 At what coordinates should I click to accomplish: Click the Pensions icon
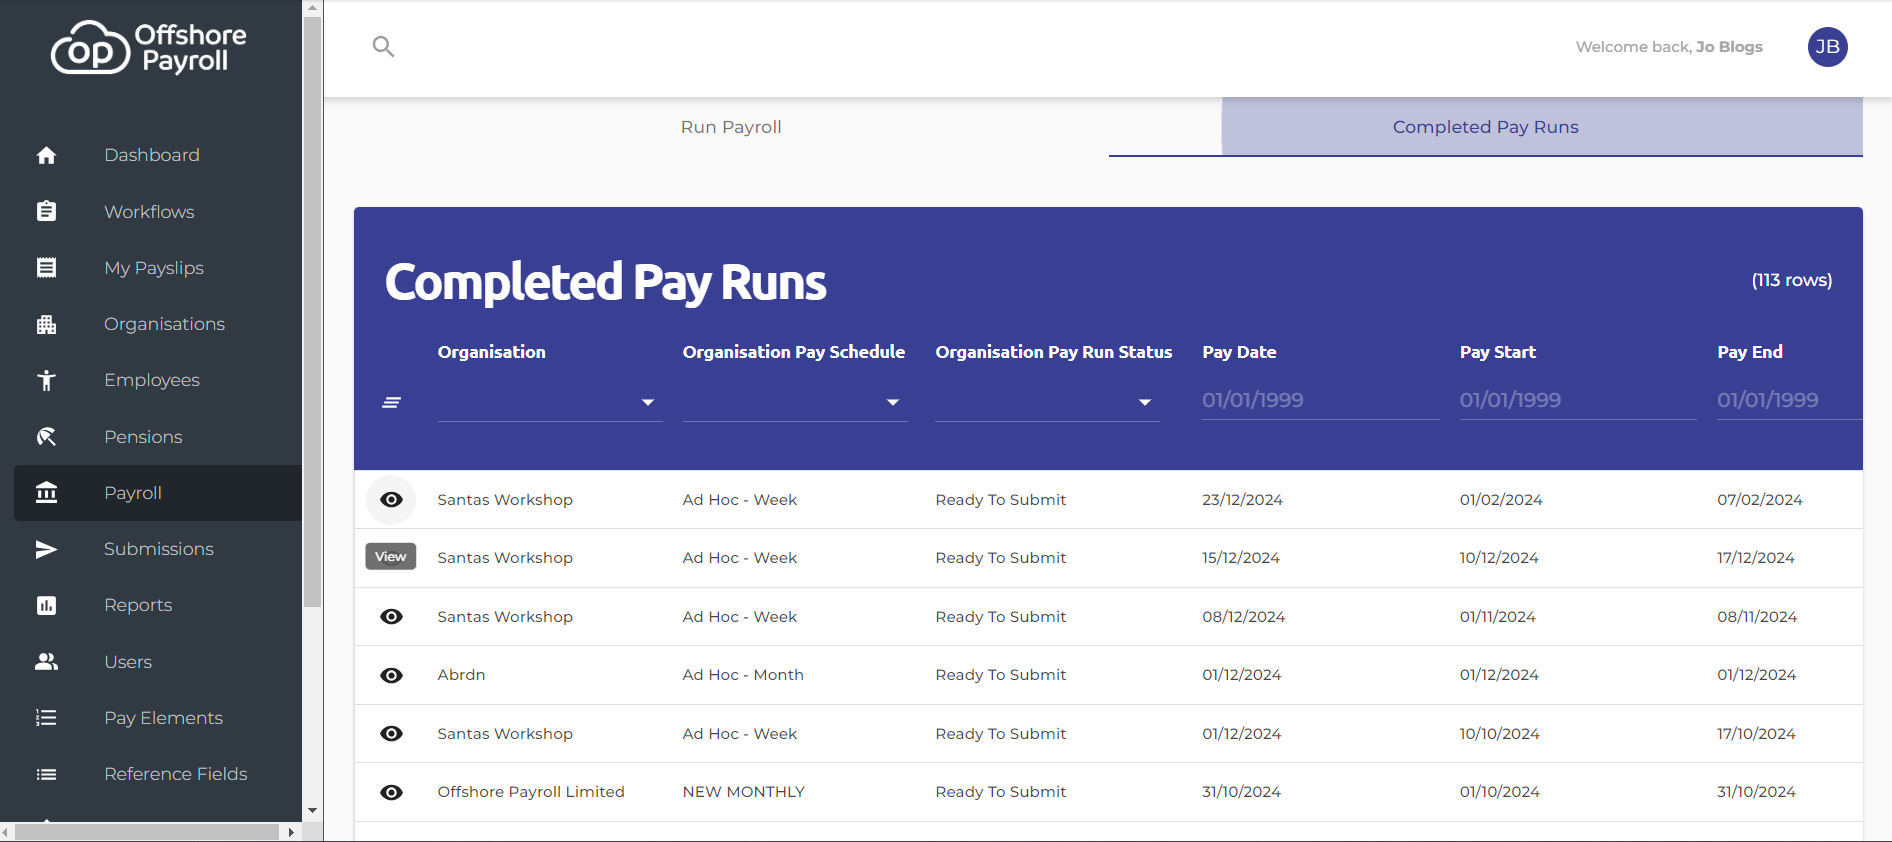[46, 436]
